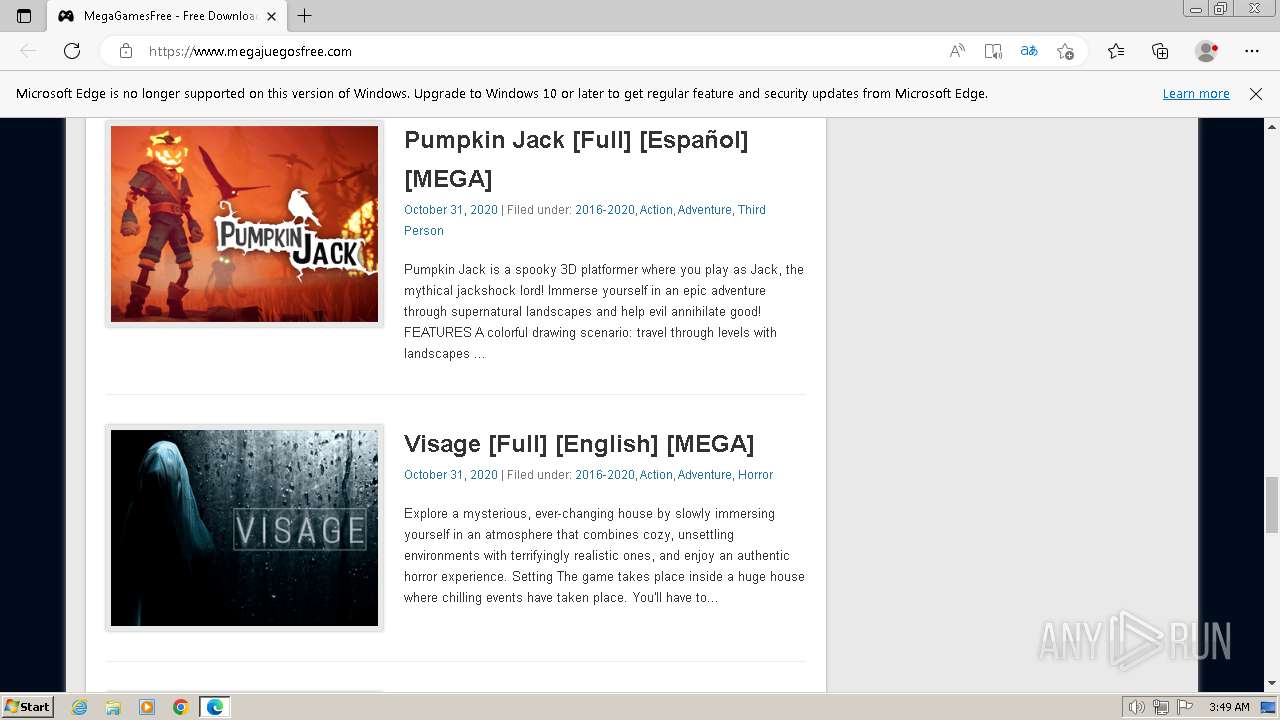
Task: Open the Edge Settings and more menu
Action: click(1252, 51)
